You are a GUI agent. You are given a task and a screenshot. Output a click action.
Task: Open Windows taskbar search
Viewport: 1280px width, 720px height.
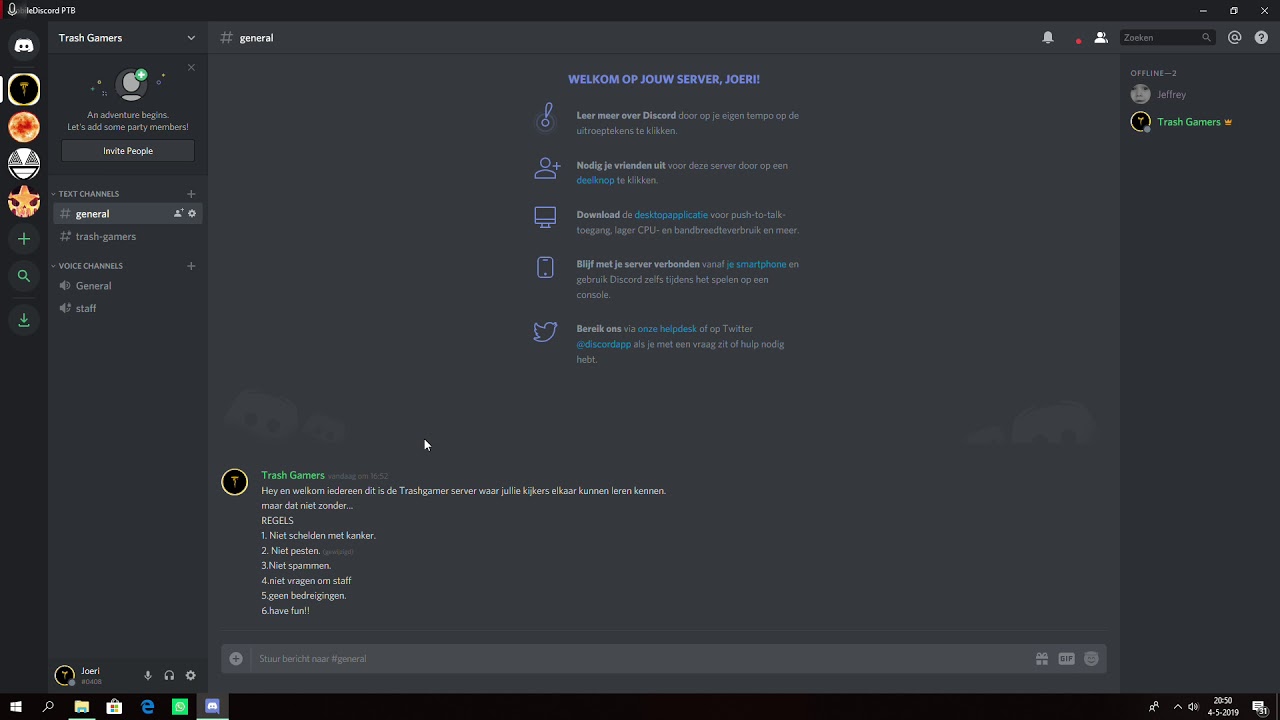(48, 707)
